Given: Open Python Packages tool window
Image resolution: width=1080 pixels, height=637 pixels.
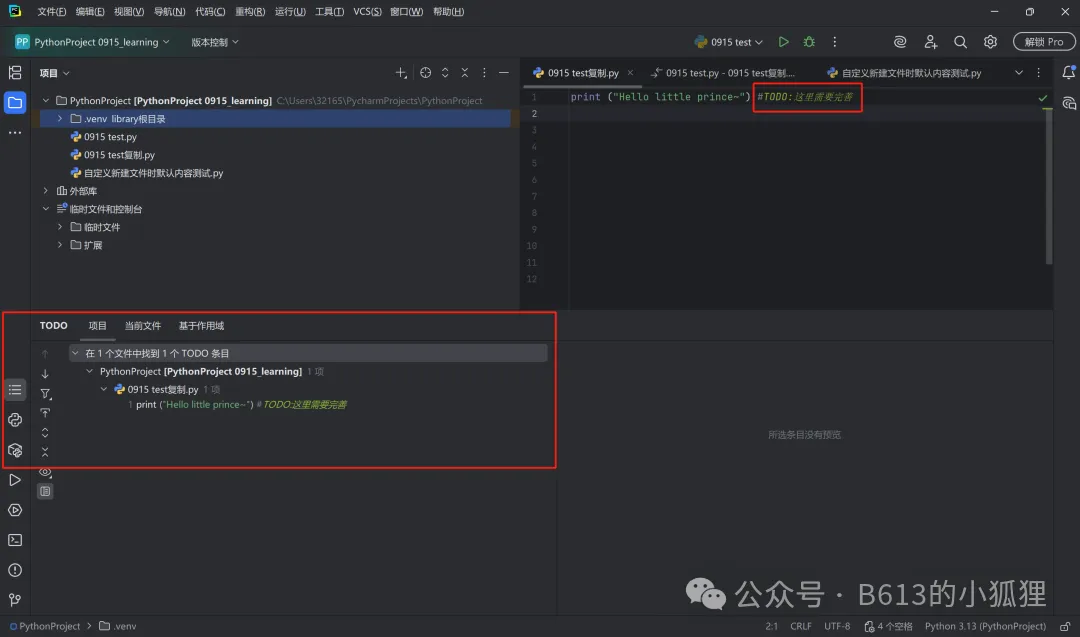Looking at the screenshot, I should (x=14, y=450).
